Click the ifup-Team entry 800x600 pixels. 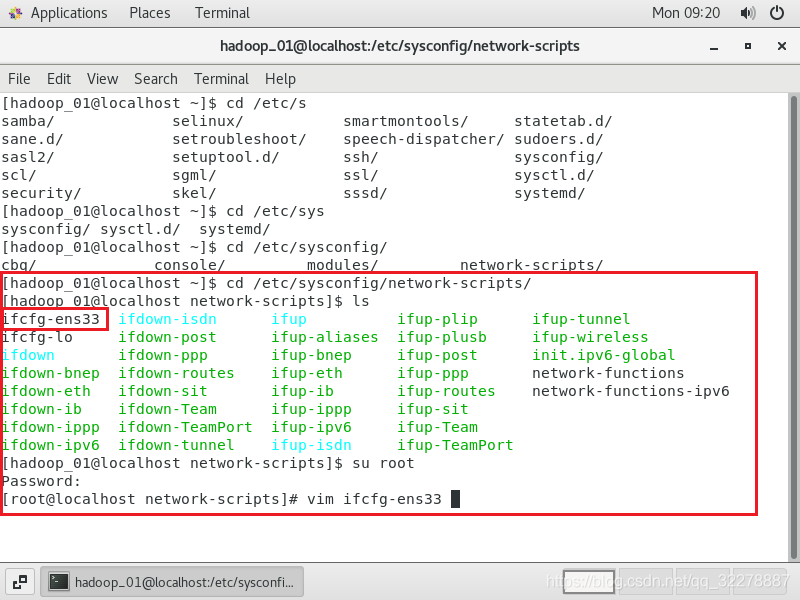tap(437, 428)
